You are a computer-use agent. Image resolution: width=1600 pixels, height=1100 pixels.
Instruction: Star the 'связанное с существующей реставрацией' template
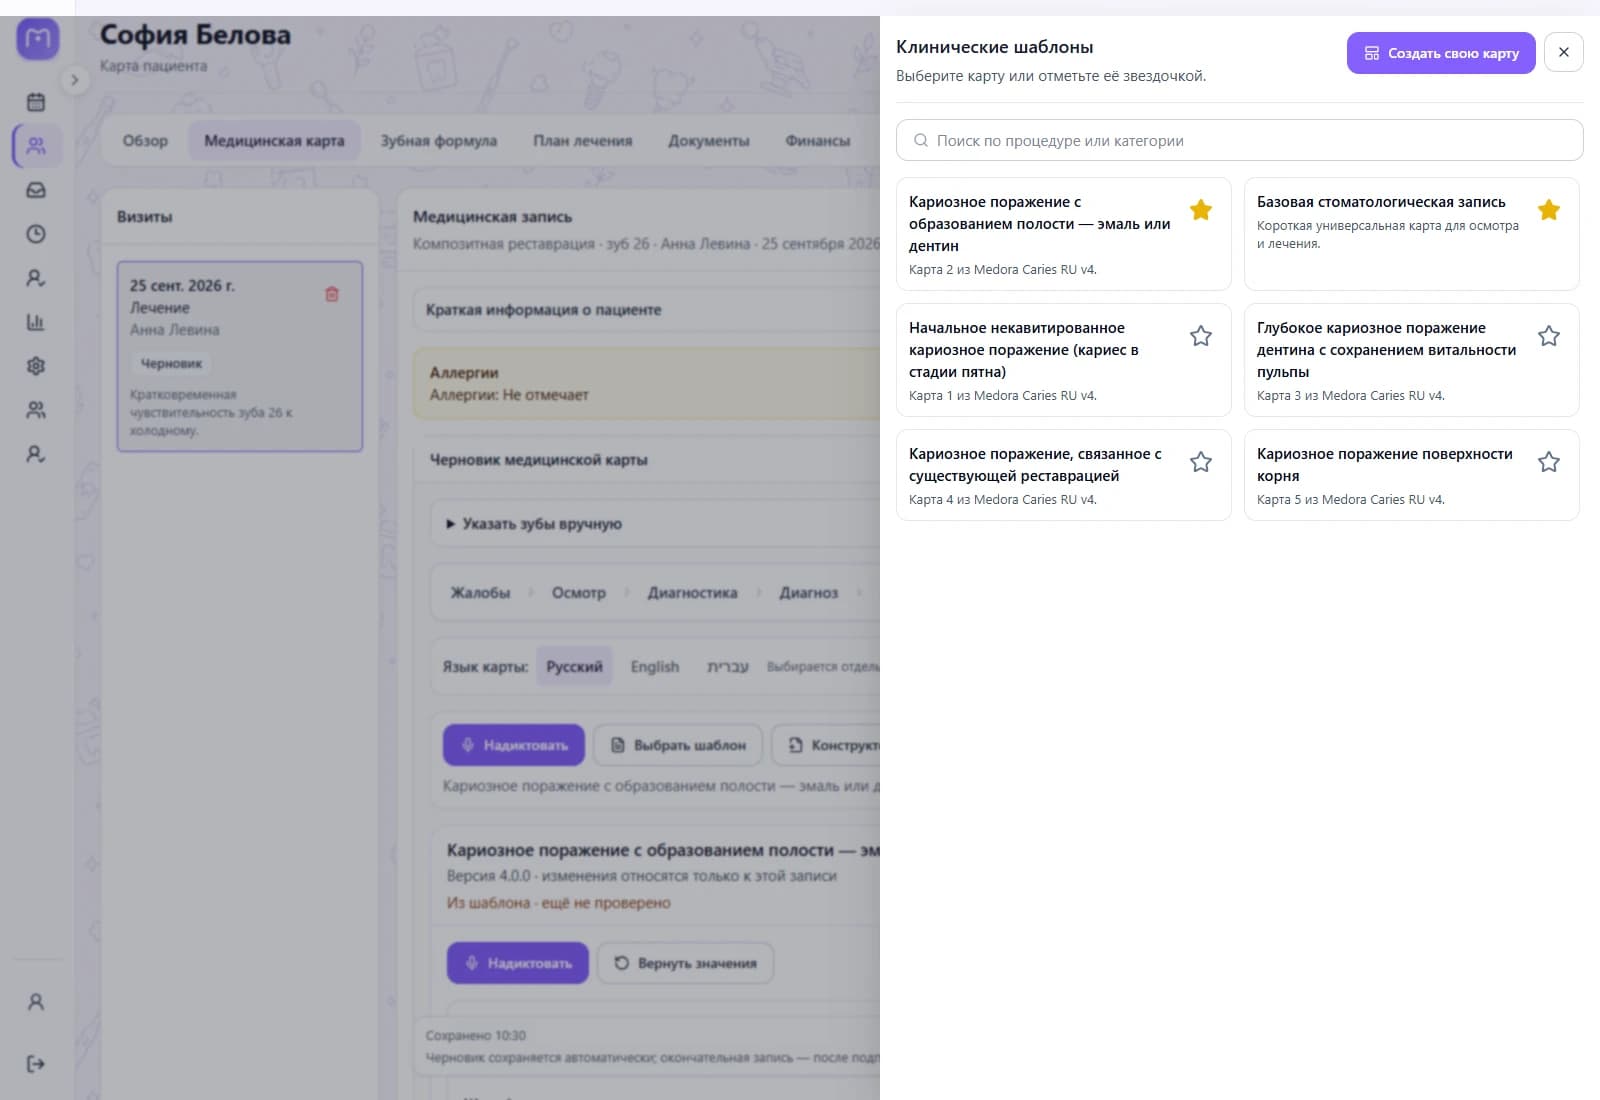coord(1201,462)
